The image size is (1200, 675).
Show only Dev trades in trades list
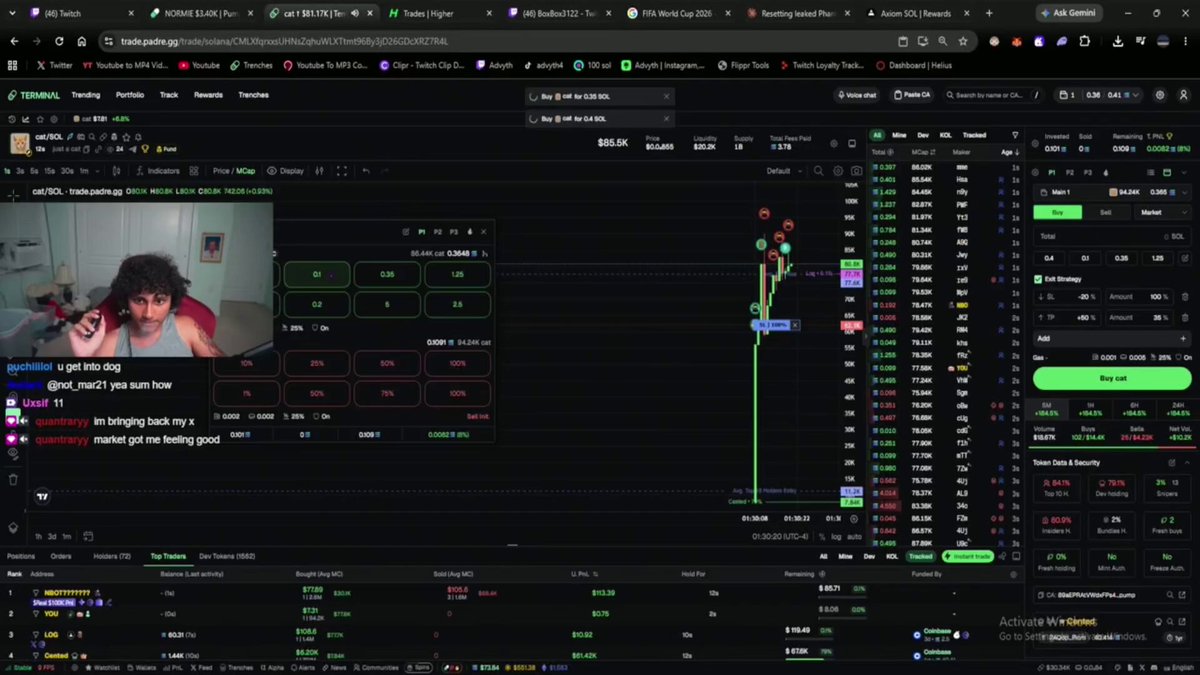922,135
